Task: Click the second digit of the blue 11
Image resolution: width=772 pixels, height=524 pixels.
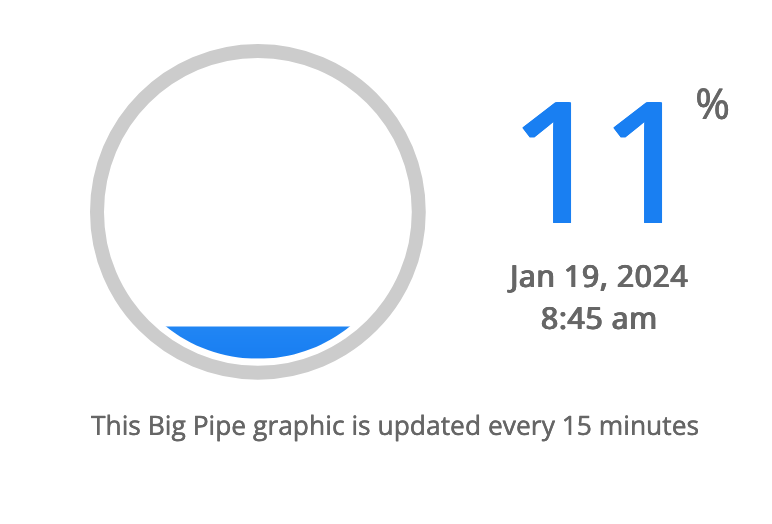Action: (637, 160)
